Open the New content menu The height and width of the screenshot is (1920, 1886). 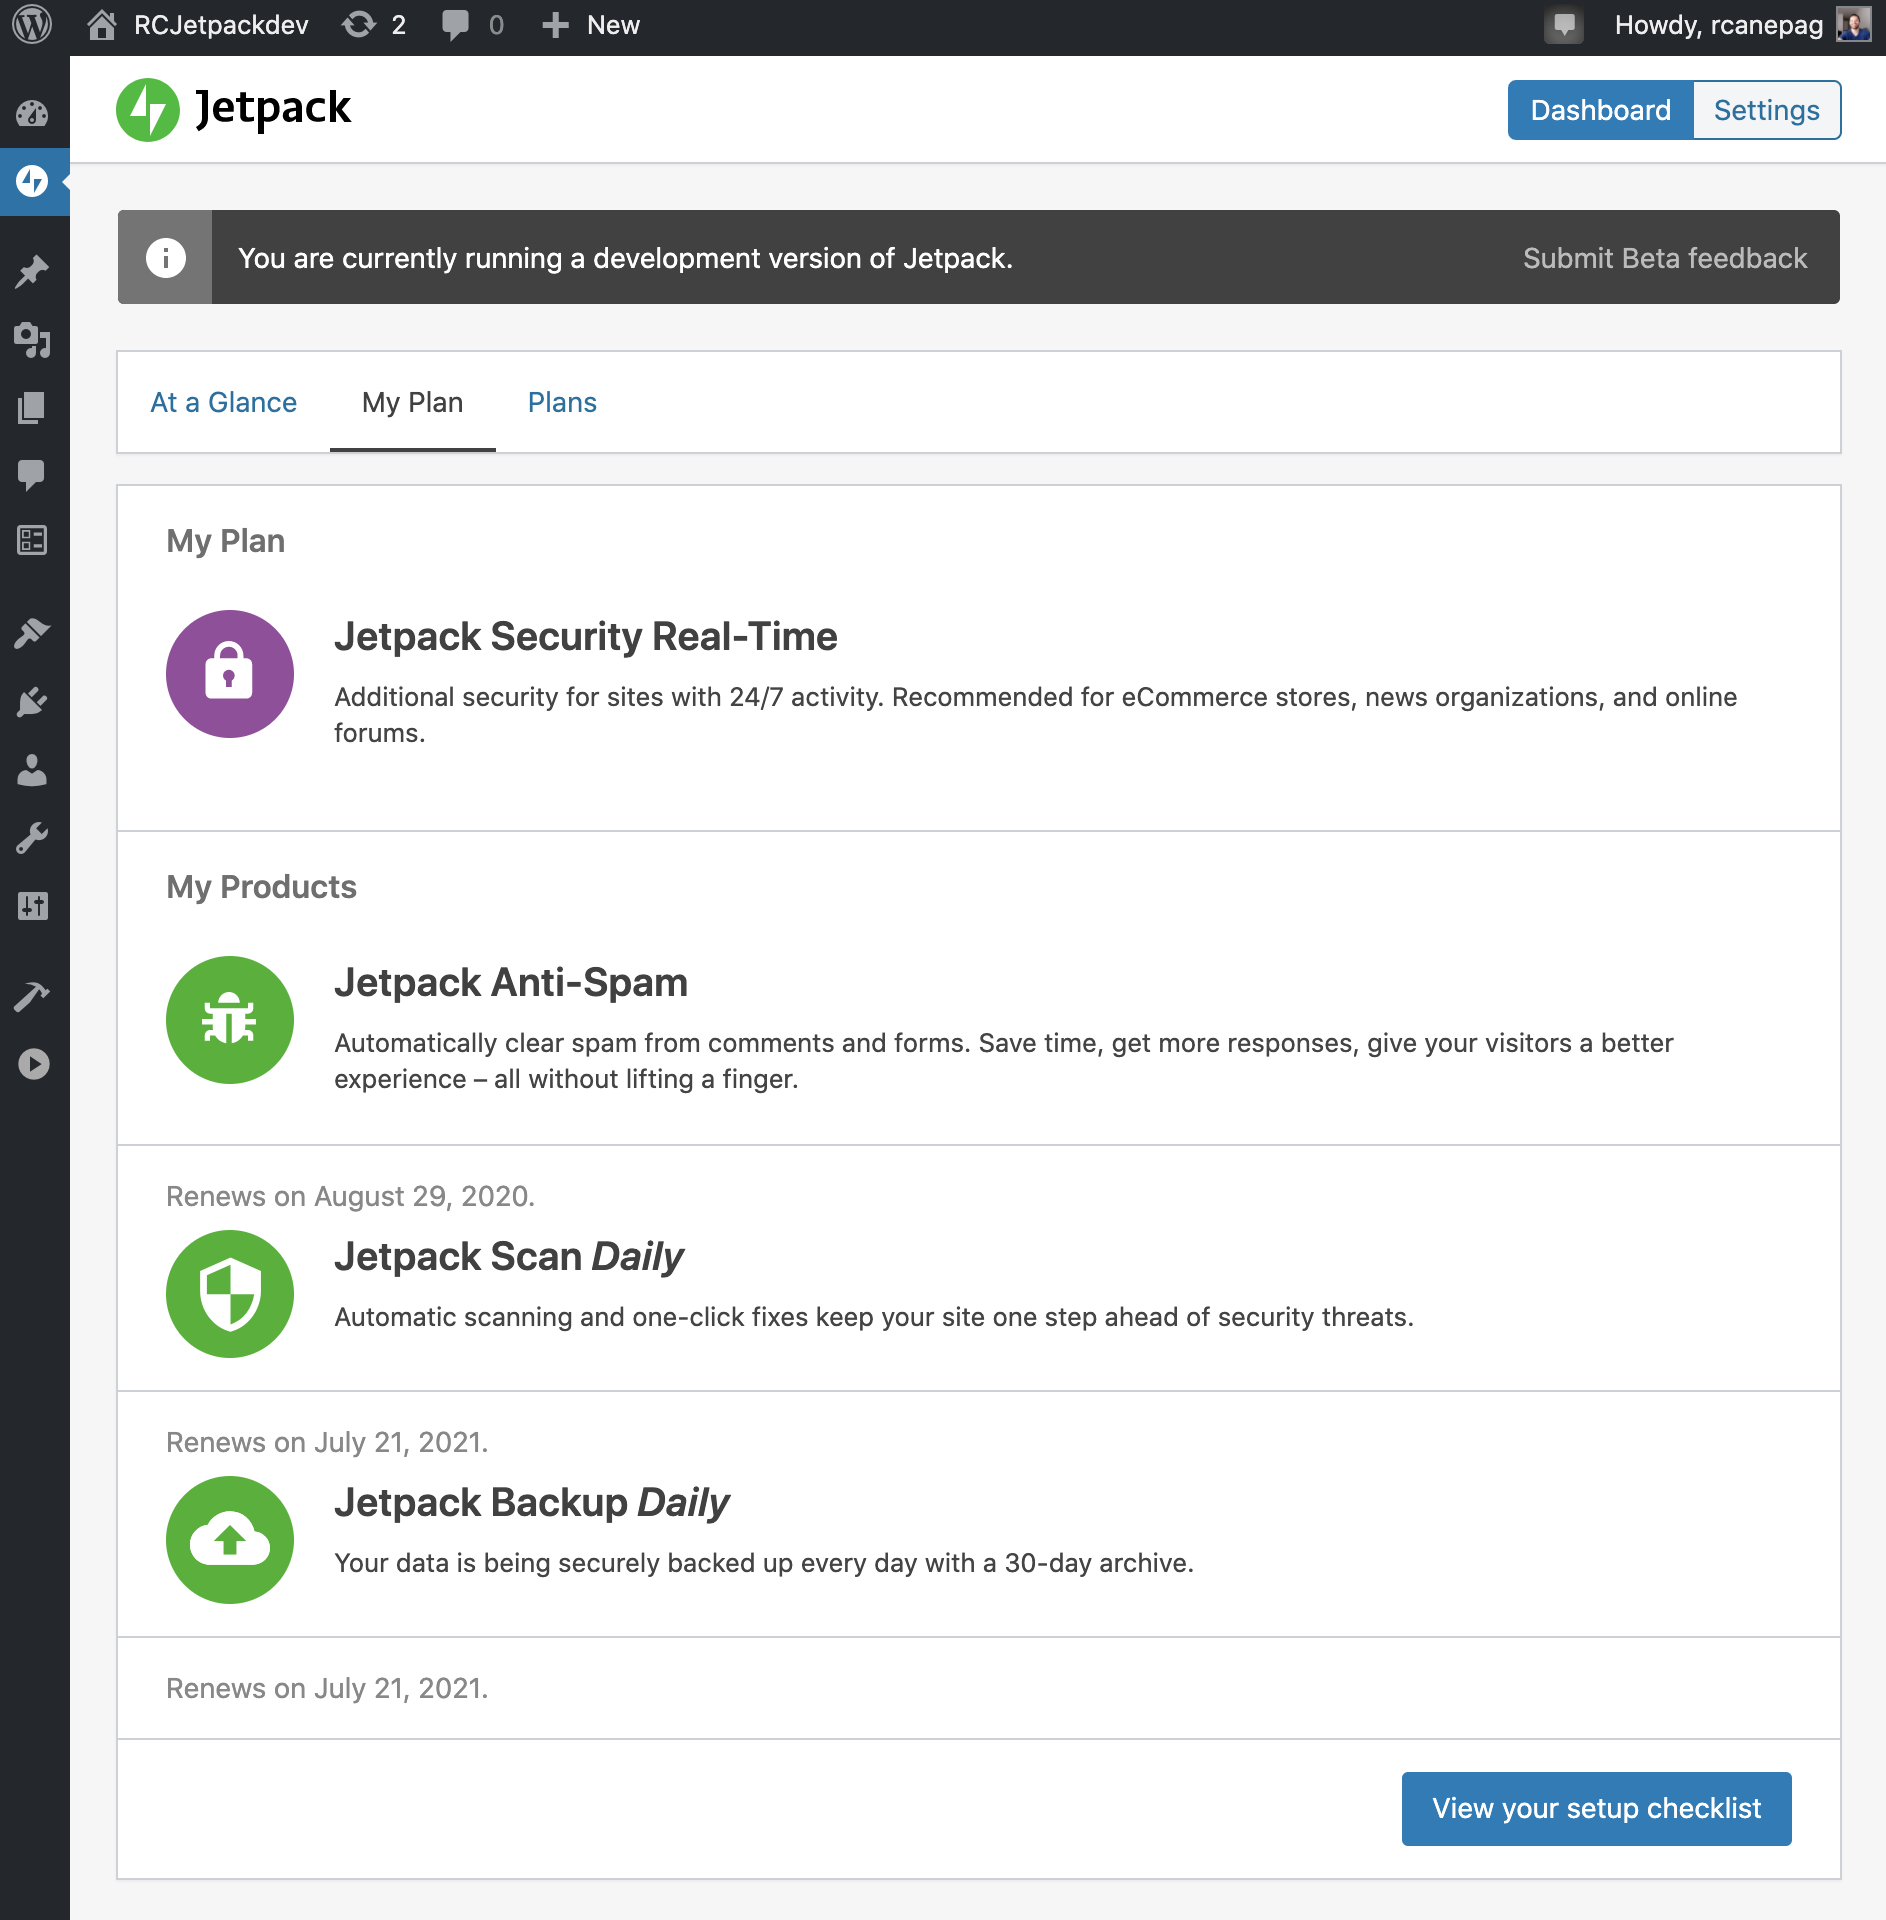(x=590, y=25)
